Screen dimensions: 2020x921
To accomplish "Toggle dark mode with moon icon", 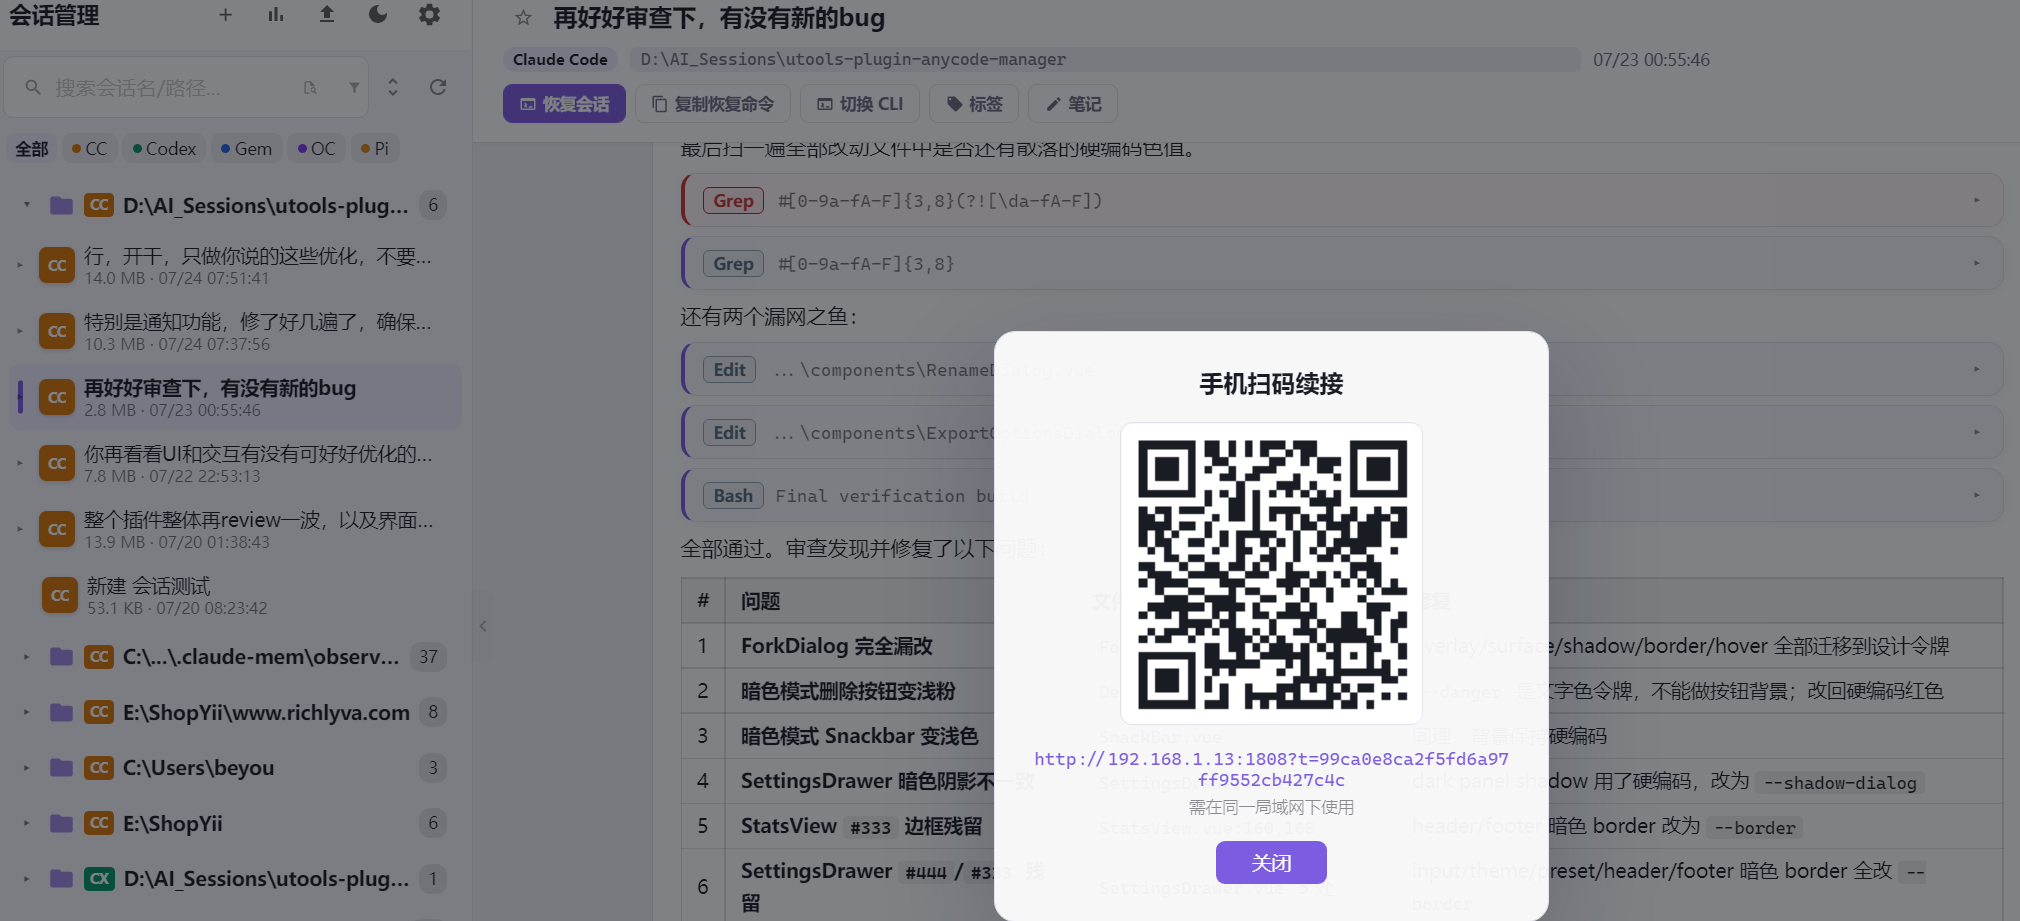I will coord(378,15).
